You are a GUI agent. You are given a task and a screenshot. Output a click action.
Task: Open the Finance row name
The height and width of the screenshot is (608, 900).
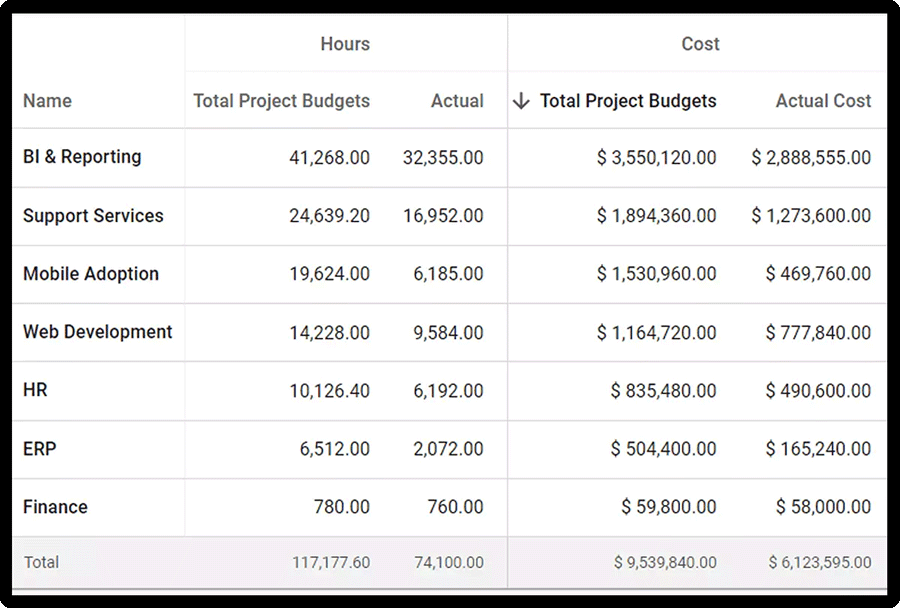[x=55, y=507]
